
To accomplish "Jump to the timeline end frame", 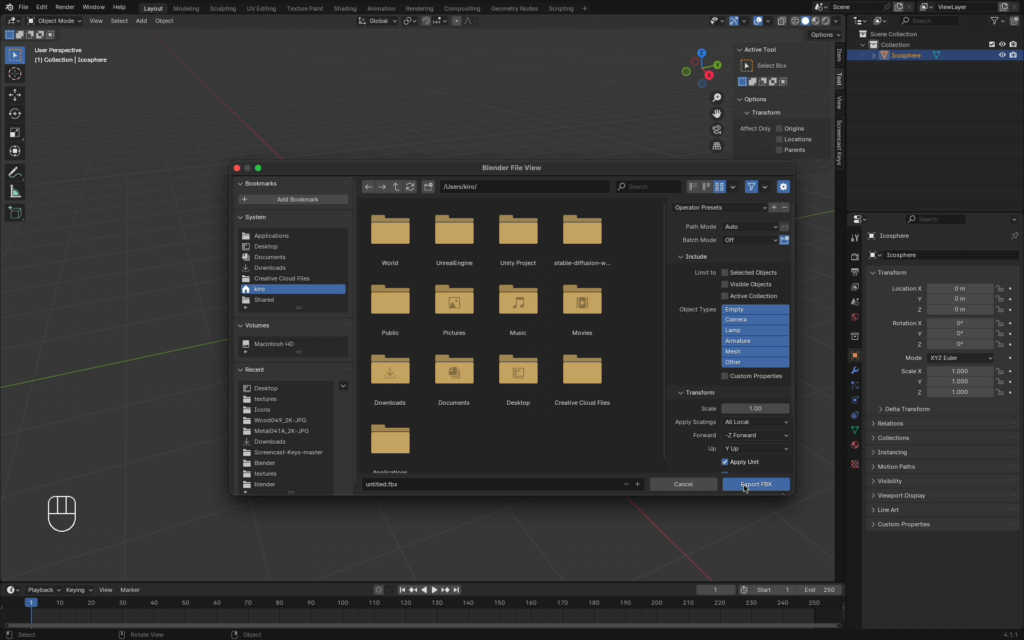I will (456, 590).
